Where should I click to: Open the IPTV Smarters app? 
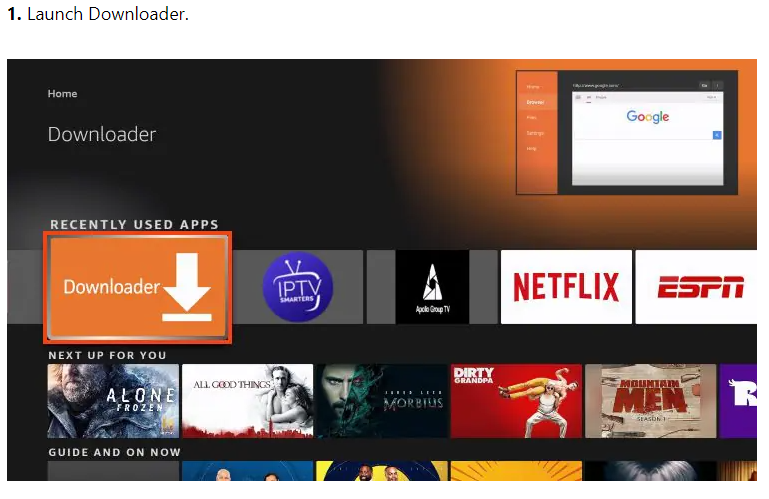[x=297, y=287]
